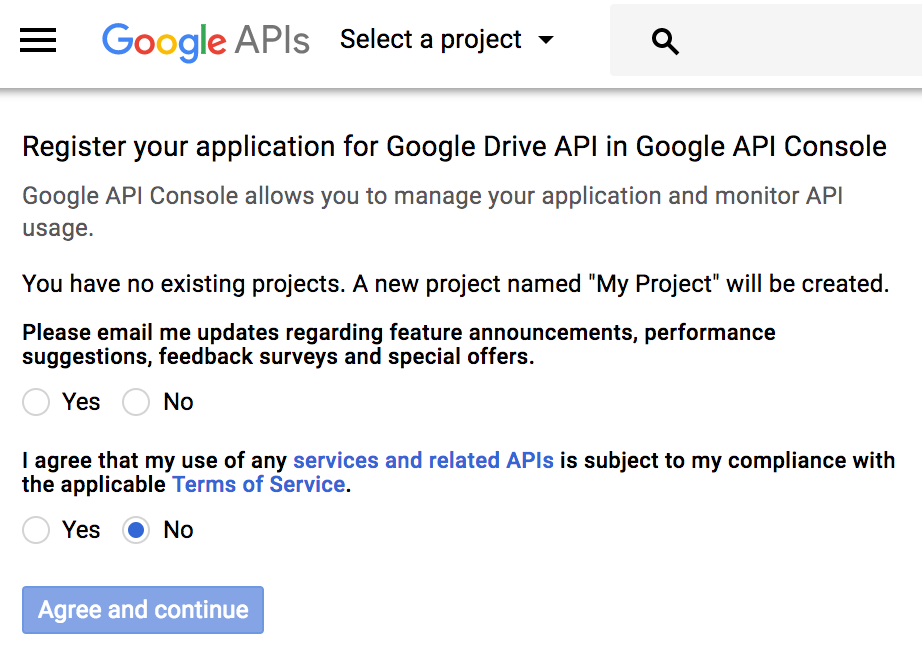This screenshot has height=652, width=922.
Task: Choose Yes to agree to compliance terms
Action: 36,530
